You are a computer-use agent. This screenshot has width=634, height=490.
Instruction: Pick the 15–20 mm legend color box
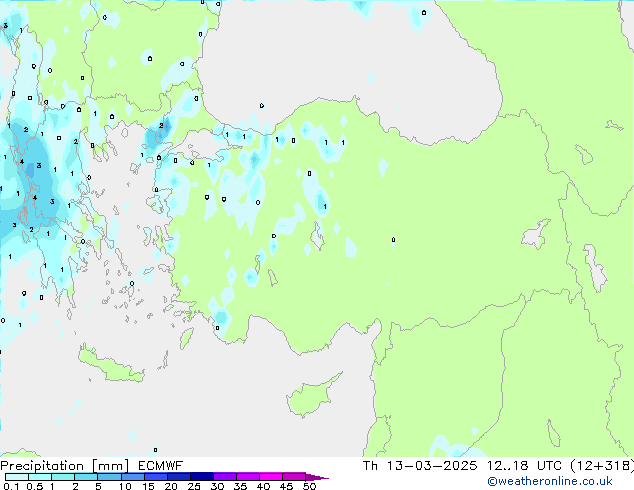(x=155, y=477)
